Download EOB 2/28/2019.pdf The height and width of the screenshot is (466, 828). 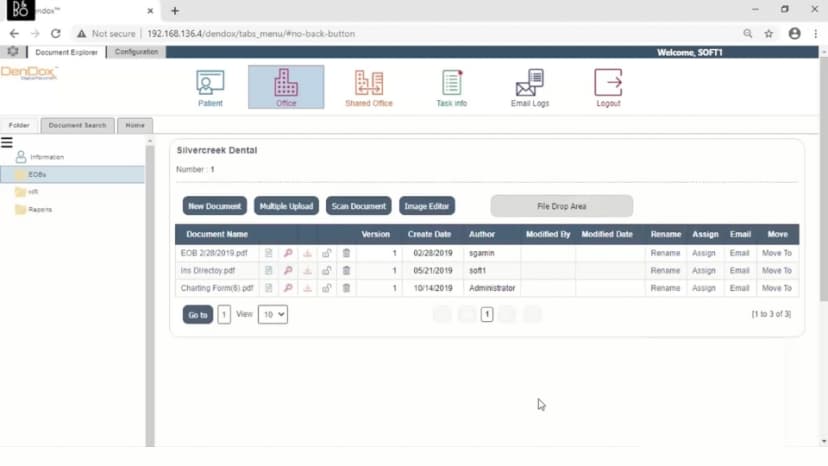pyautogui.click(x=307, y=253)
